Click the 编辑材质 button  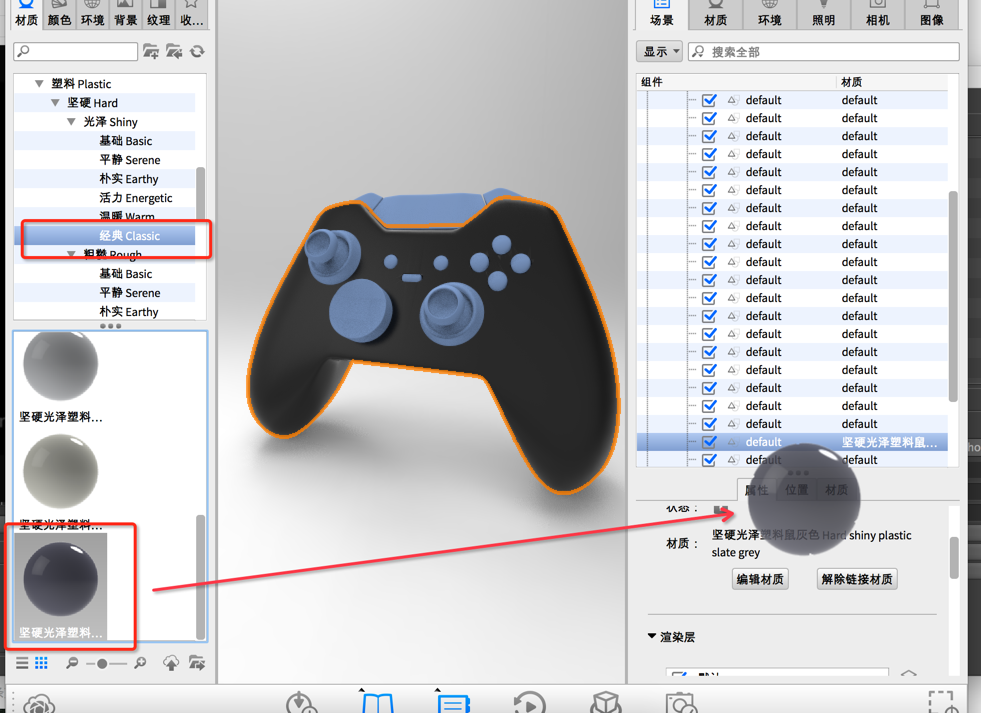[760, 579]
